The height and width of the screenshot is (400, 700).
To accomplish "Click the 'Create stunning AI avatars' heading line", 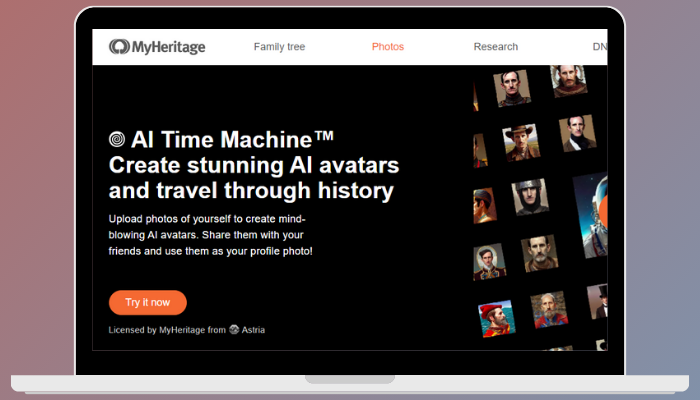I will [x=254, y=165].
